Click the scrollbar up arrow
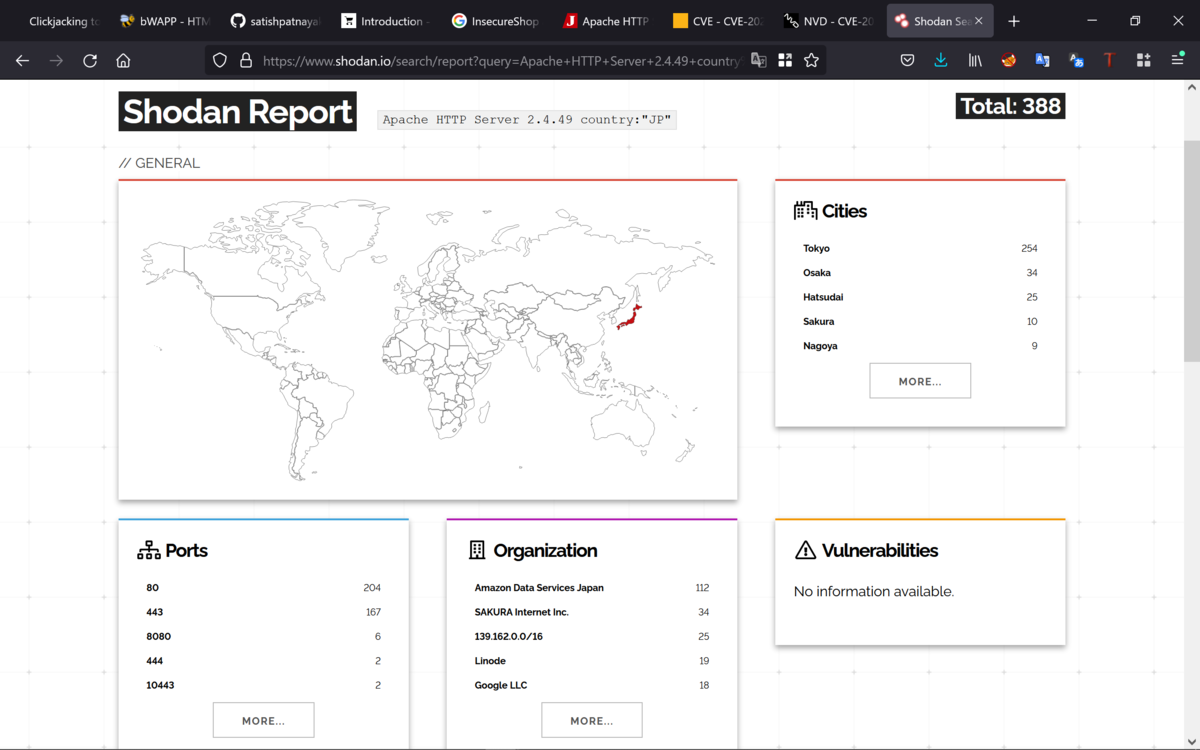 (x=1191, y=87)
